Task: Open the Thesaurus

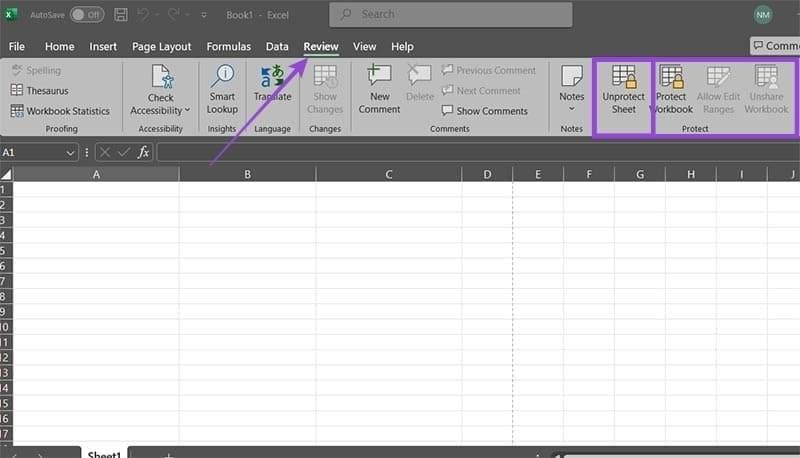Action: click(40, 91)
